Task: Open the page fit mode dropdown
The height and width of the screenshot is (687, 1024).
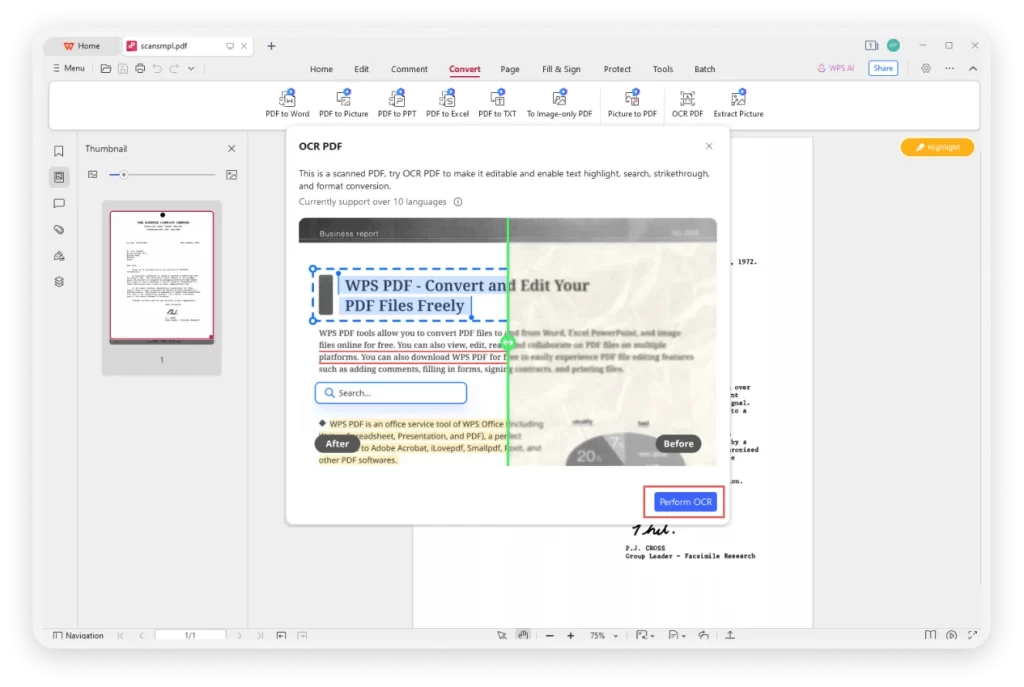Action: (645, 635)
